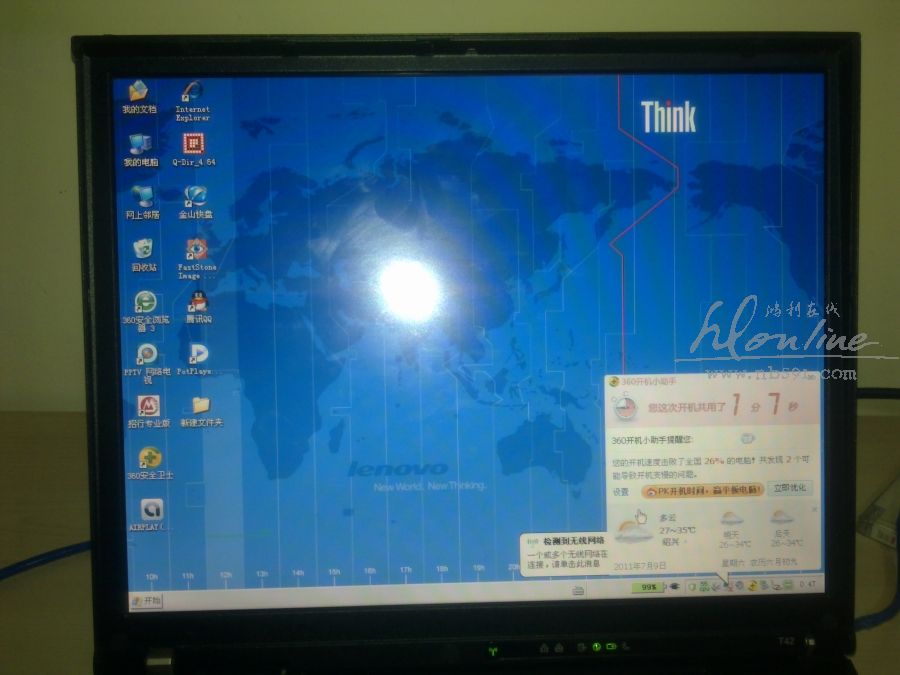Screen dimensions: 900x675
Task: Select the 网上邻居 desktop icon
Action: tap(142, 202)
